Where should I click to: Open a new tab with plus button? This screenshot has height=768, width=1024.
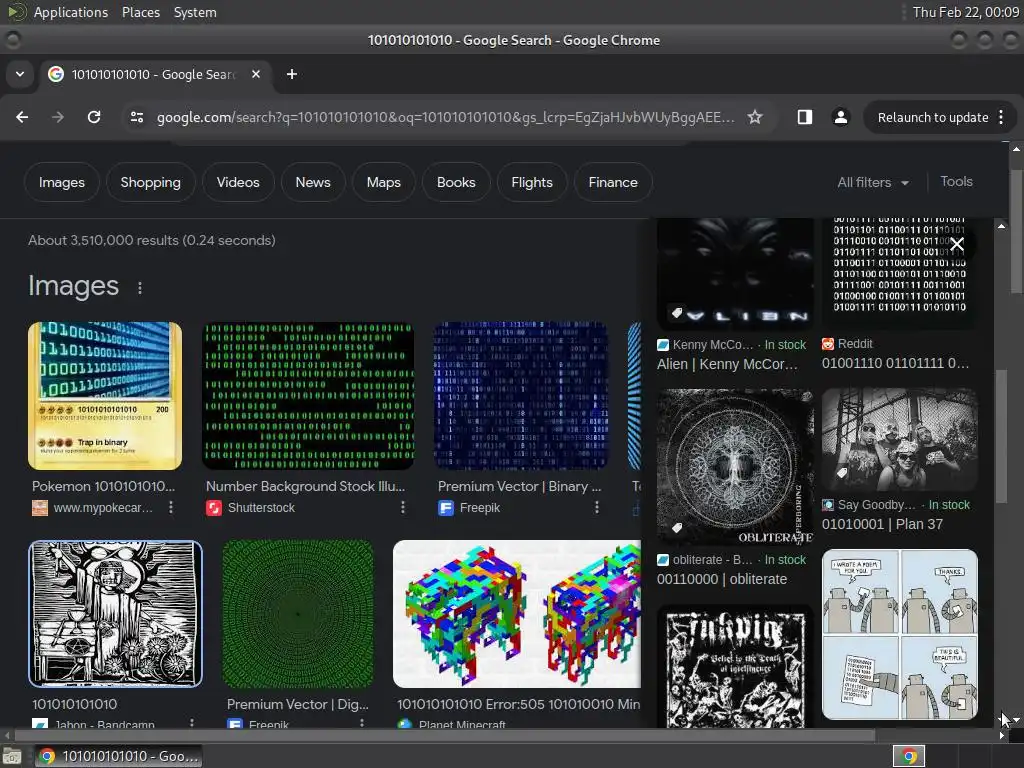click(x=292, y=74)
